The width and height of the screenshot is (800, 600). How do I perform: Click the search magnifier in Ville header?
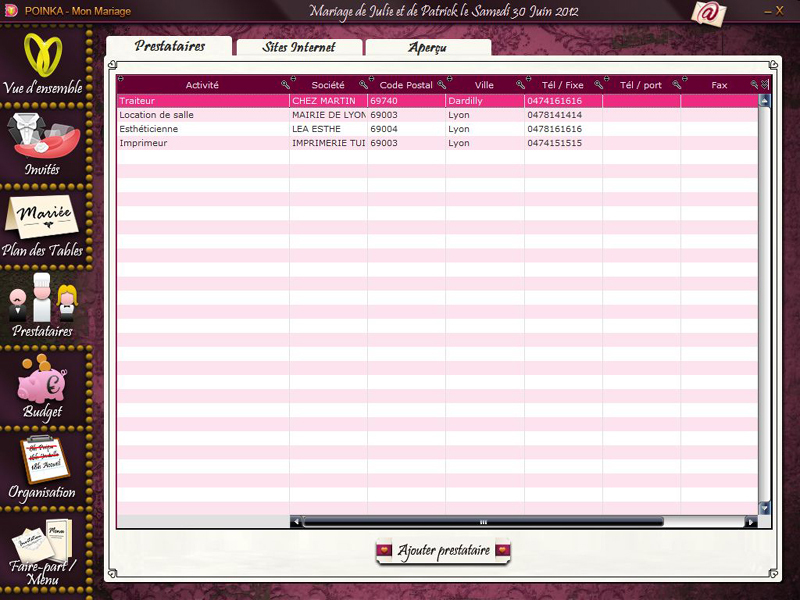(x=520, y=85)
